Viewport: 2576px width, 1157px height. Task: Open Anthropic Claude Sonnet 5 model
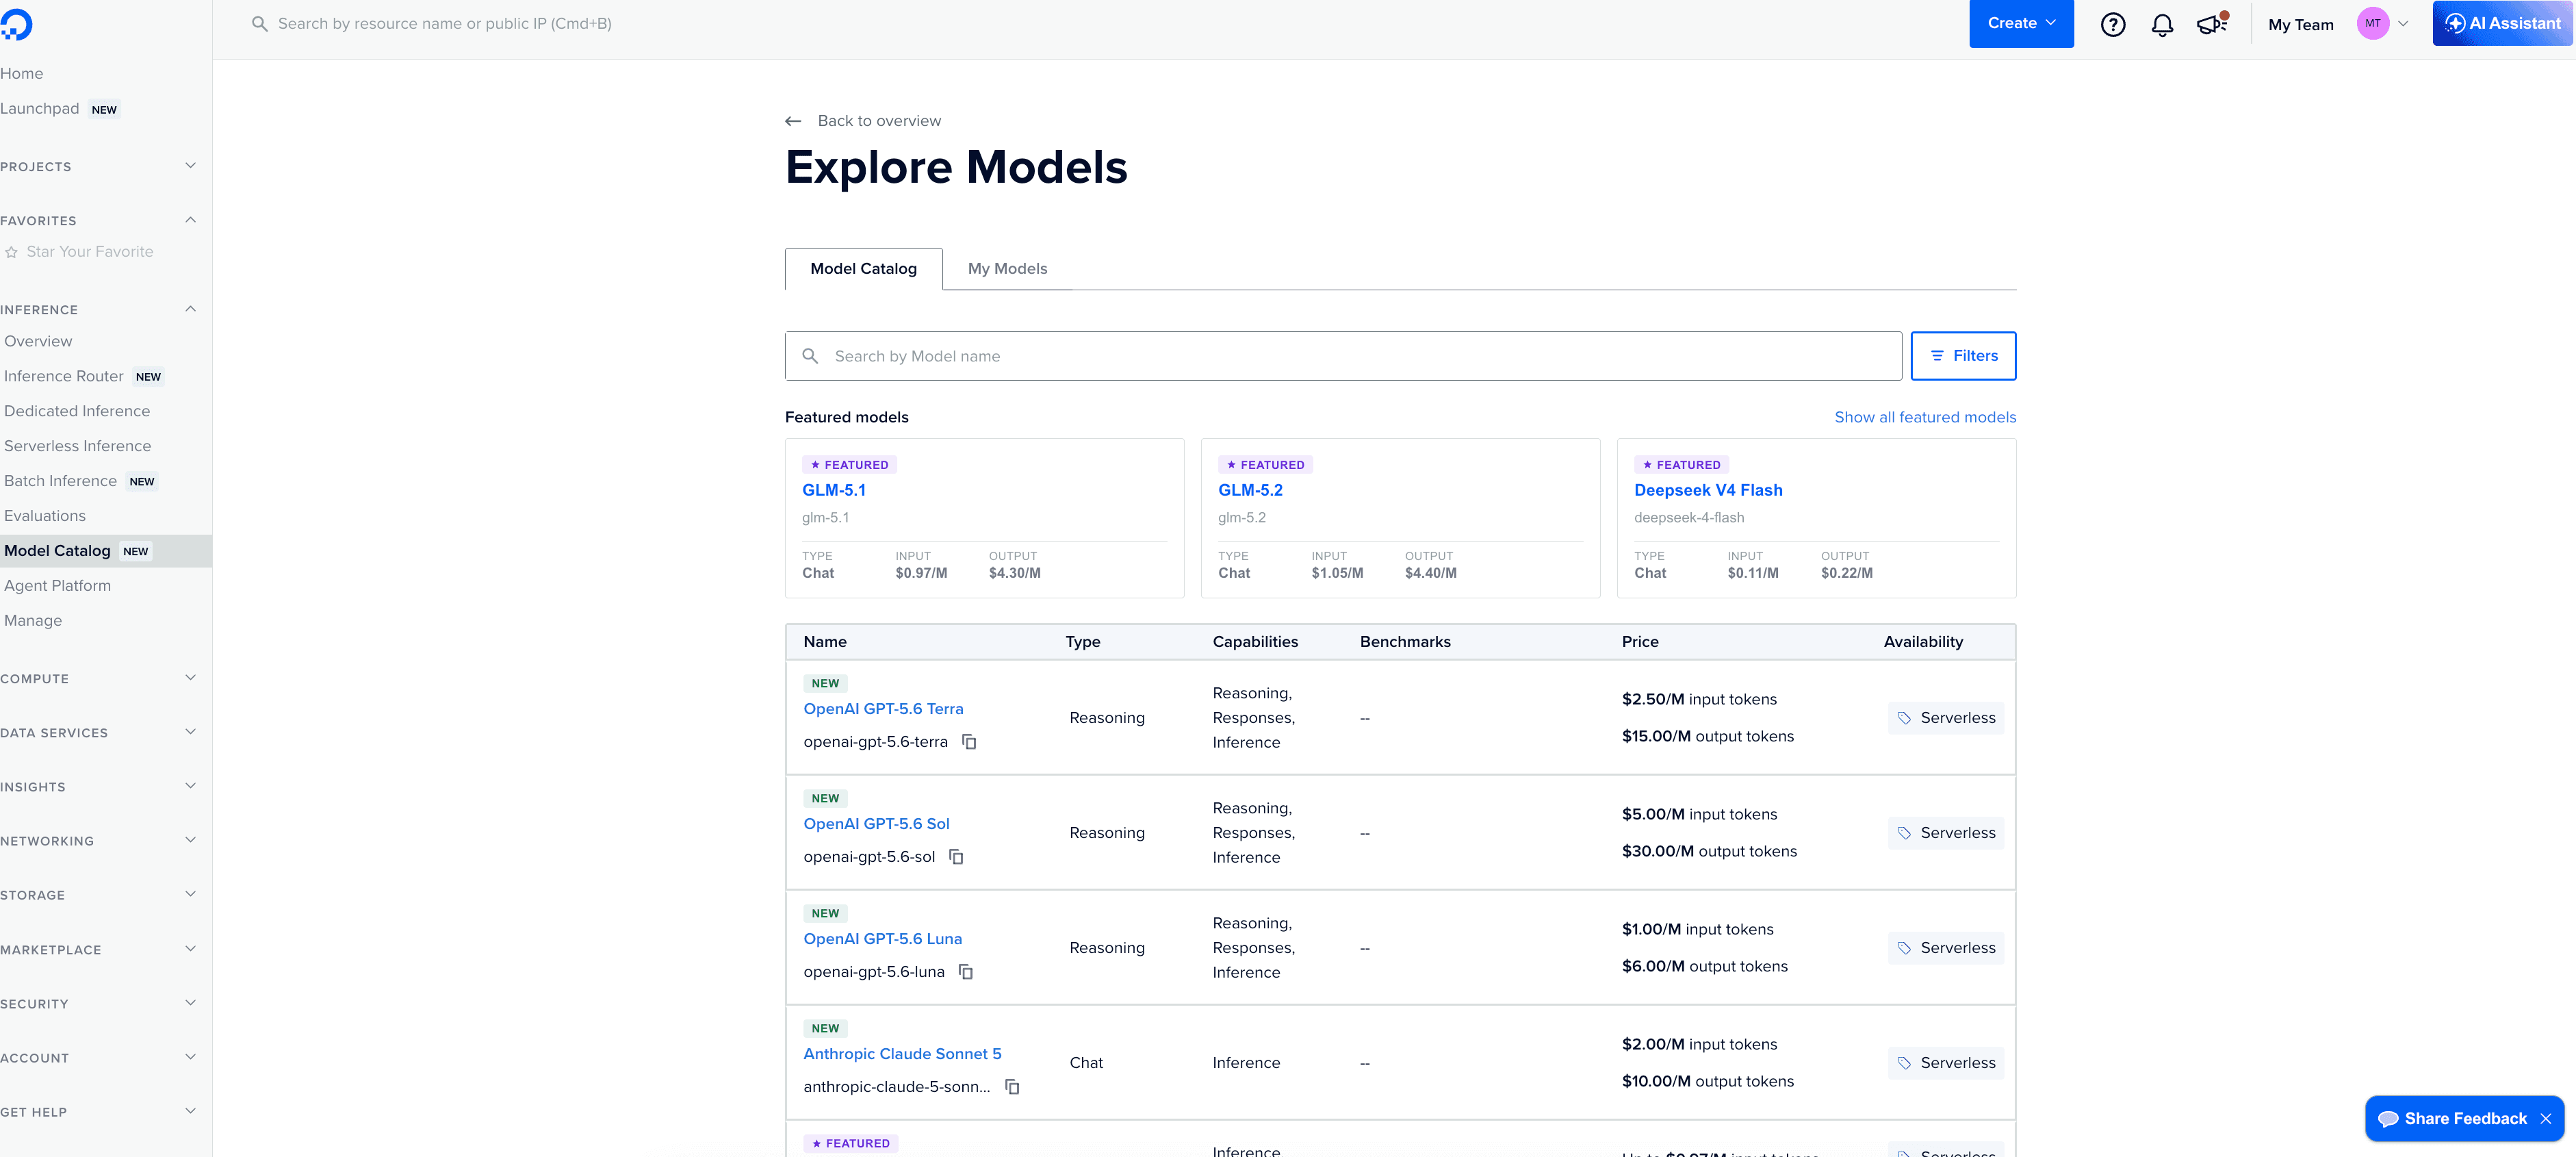[x=902, y=1054]
